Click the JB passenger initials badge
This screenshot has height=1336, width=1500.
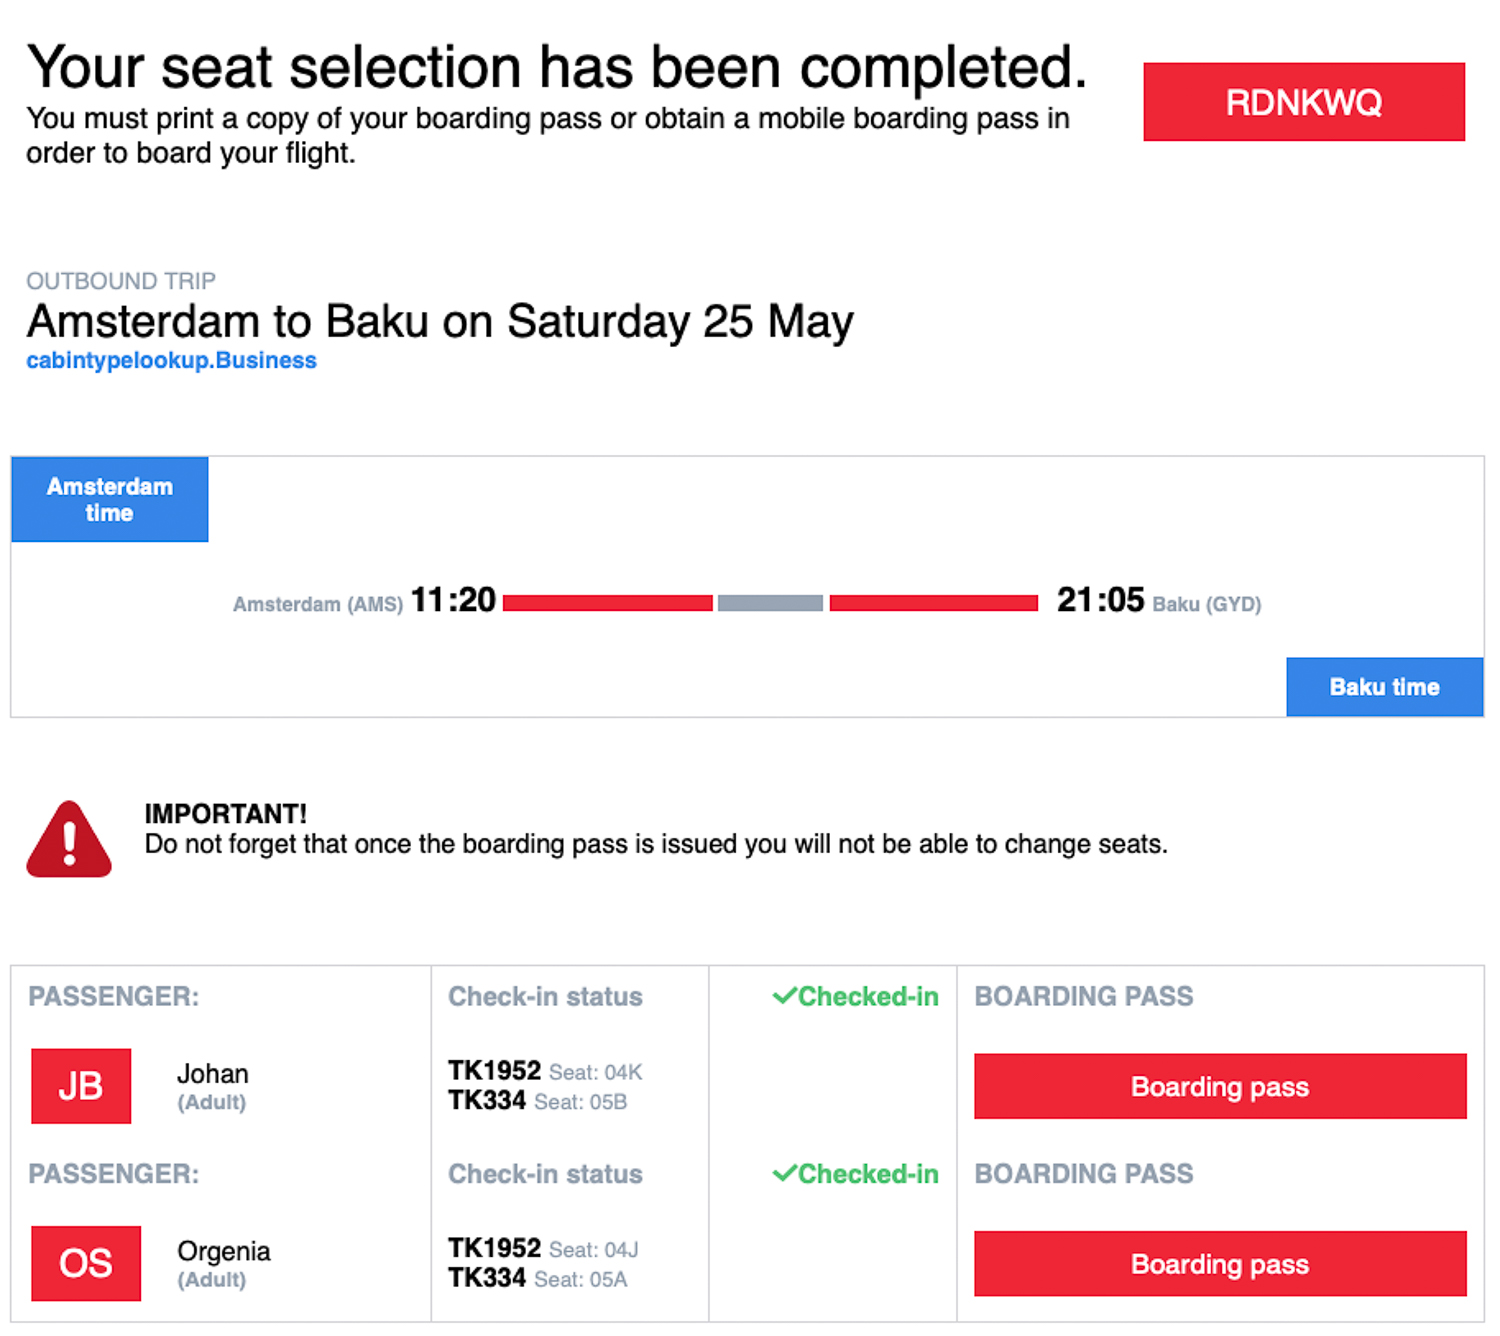click(81, 1086)
